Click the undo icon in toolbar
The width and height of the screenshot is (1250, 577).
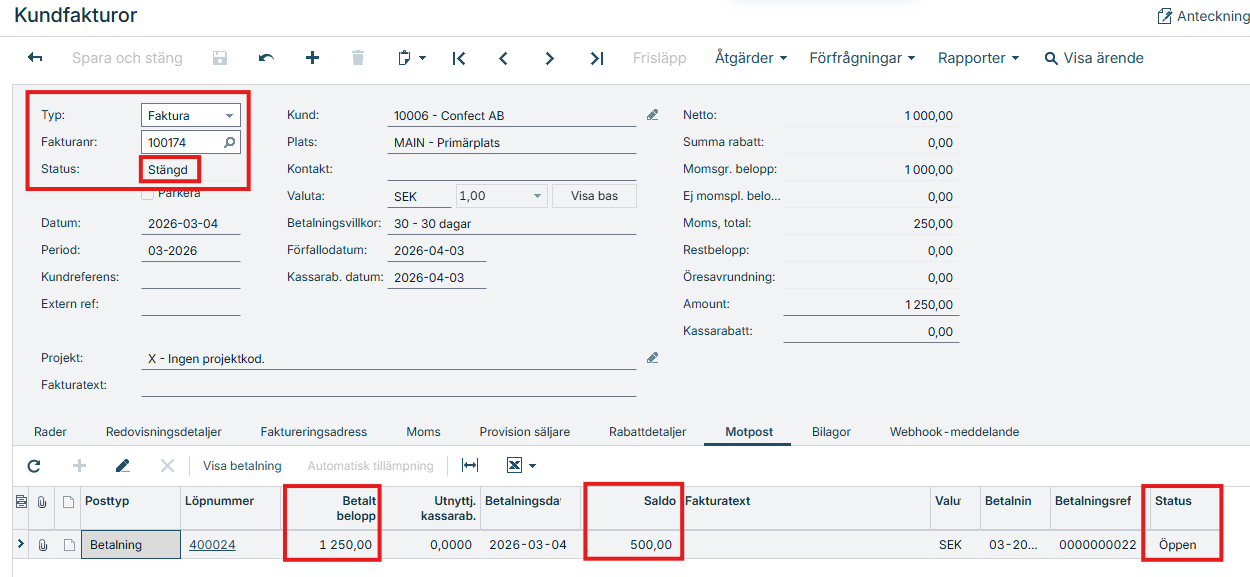coord(266,58)
